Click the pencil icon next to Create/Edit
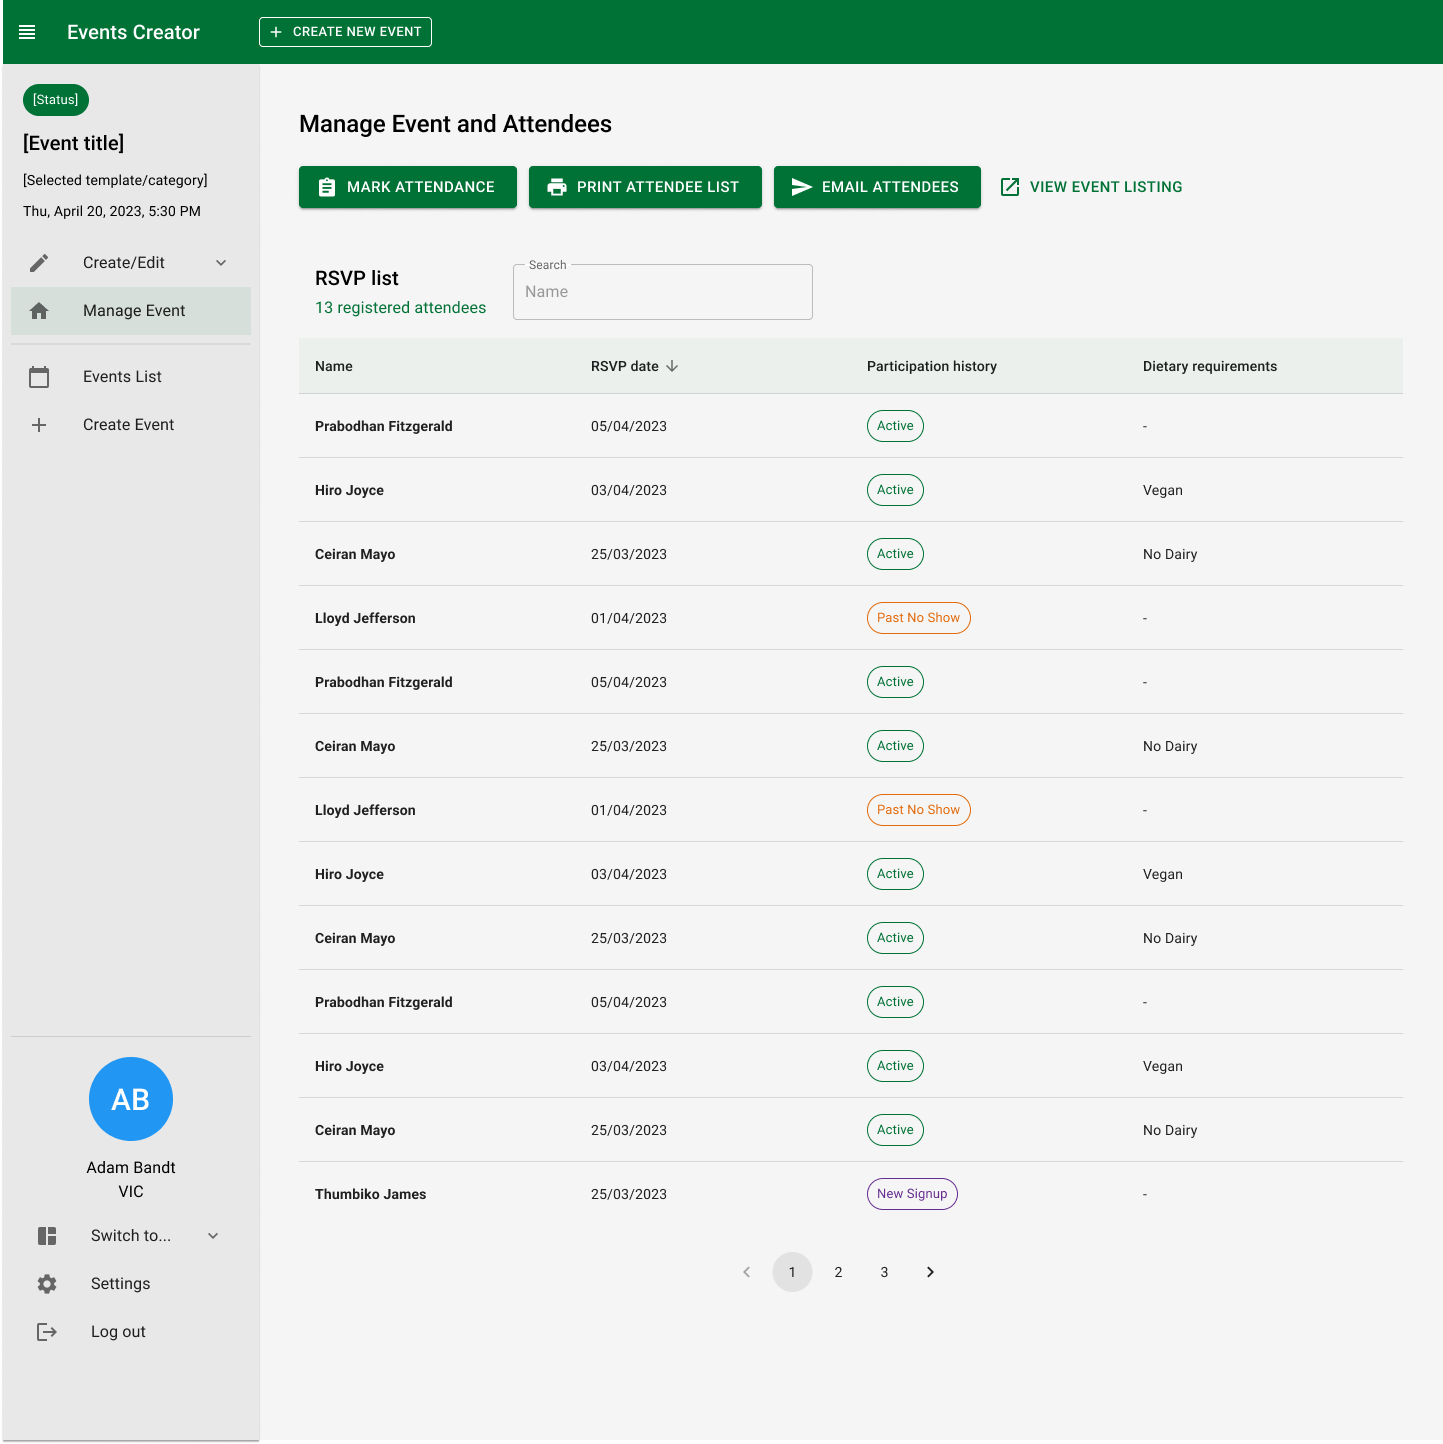 click(x=39, y=262)
